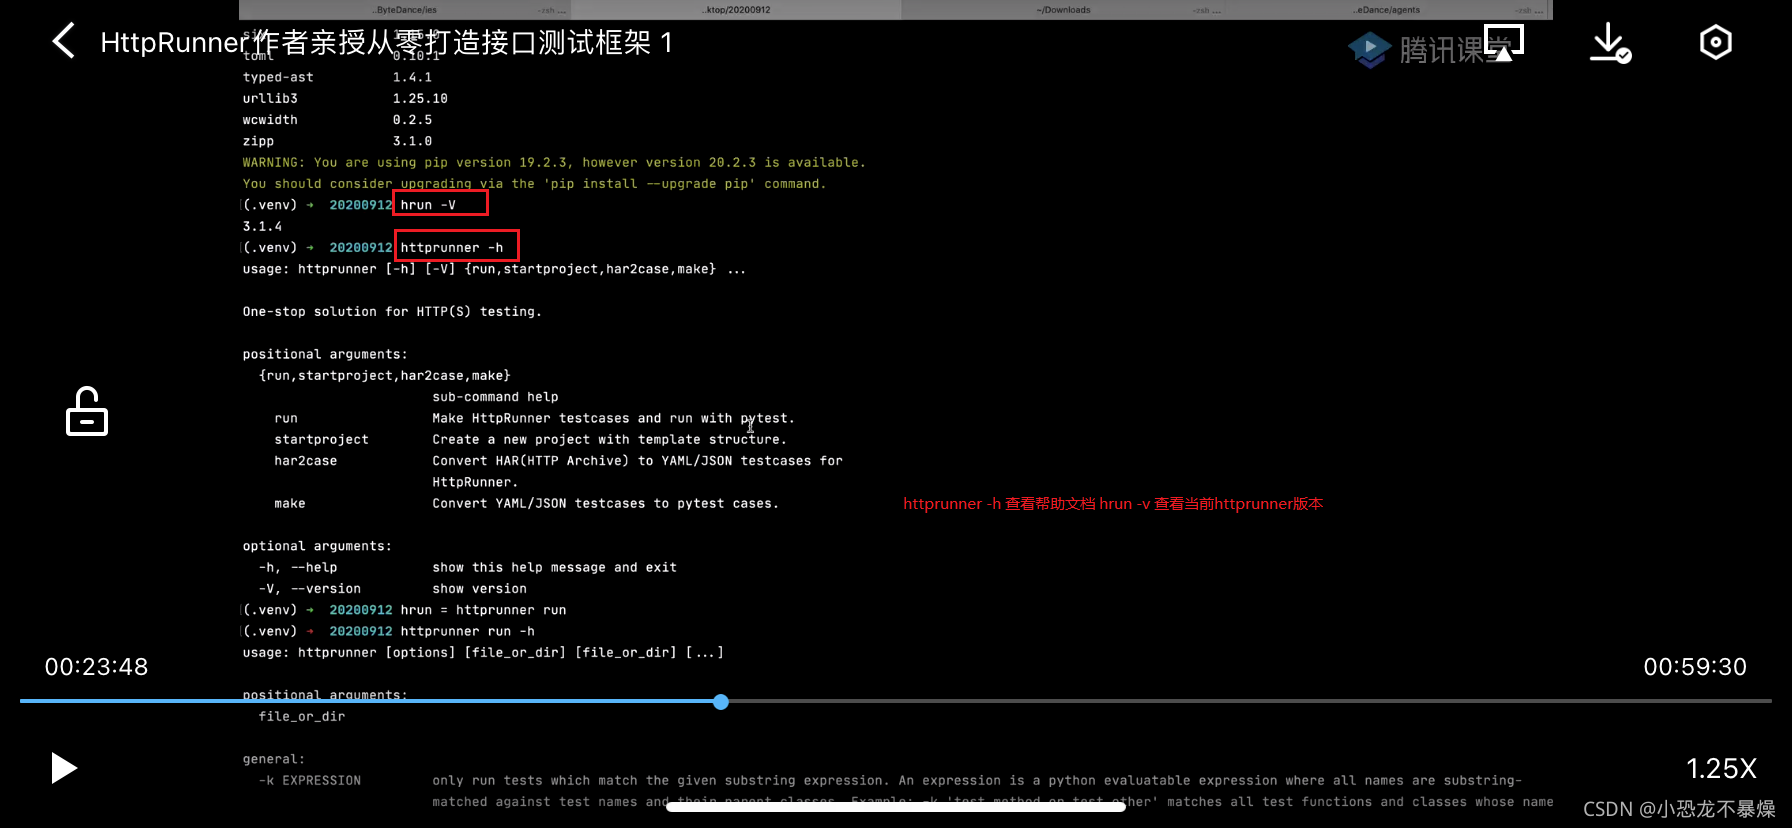
Task: Click the 'urllib3 1.25.10' package row
Action: coord(345,99)
